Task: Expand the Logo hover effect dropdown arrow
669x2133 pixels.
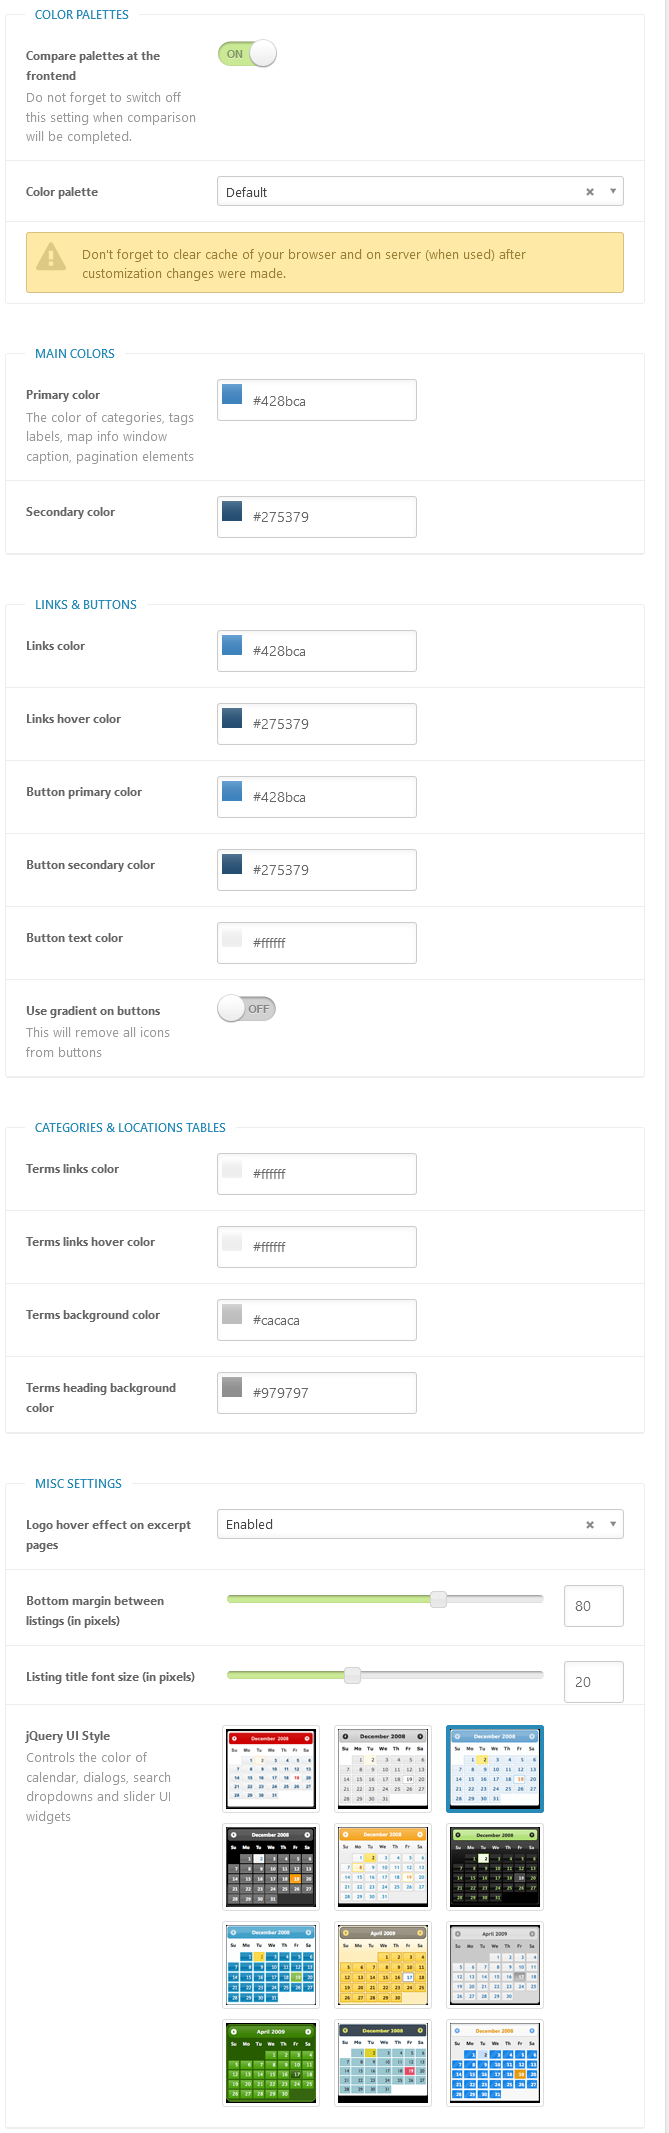Action: pos(613,1524)
